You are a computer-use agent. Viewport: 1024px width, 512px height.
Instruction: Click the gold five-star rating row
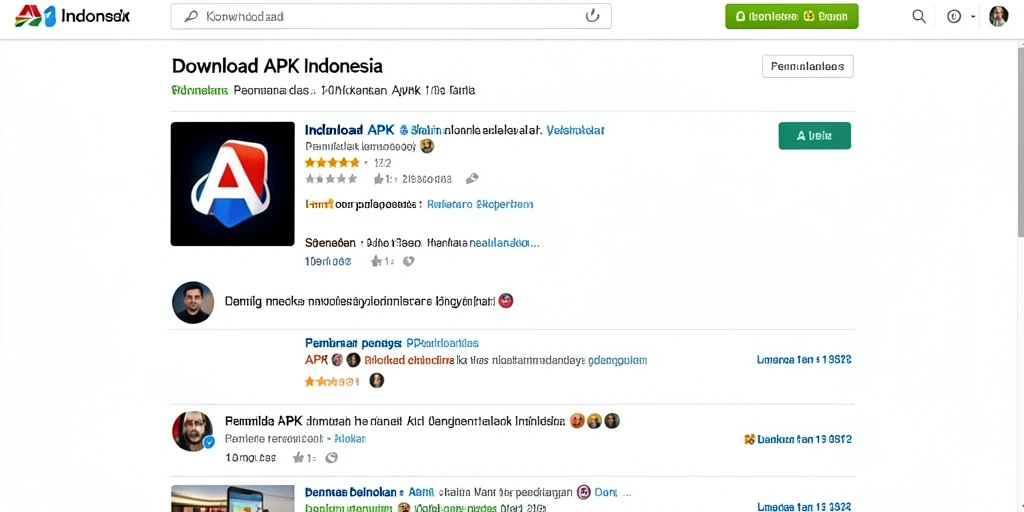coord(332,163)
